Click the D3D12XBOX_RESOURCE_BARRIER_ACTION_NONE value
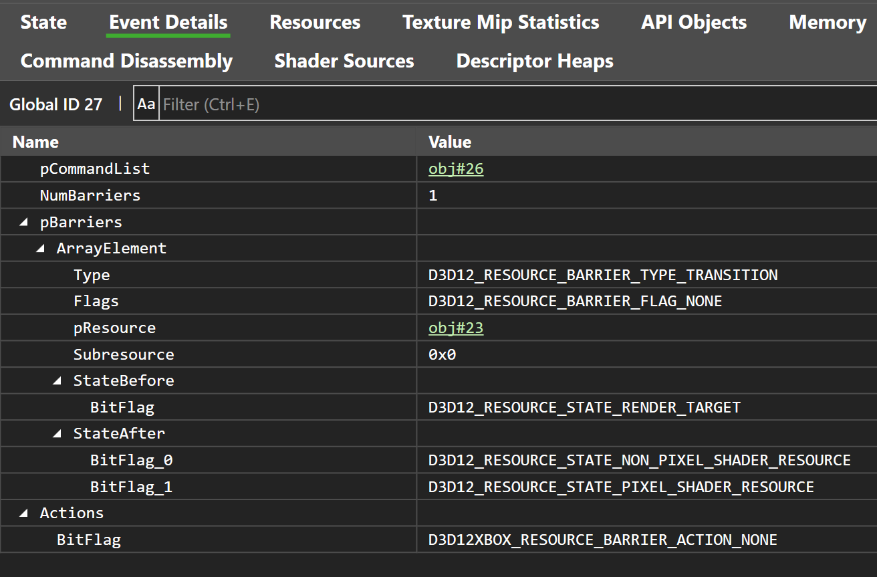877x577 pixels. (603, 540)
